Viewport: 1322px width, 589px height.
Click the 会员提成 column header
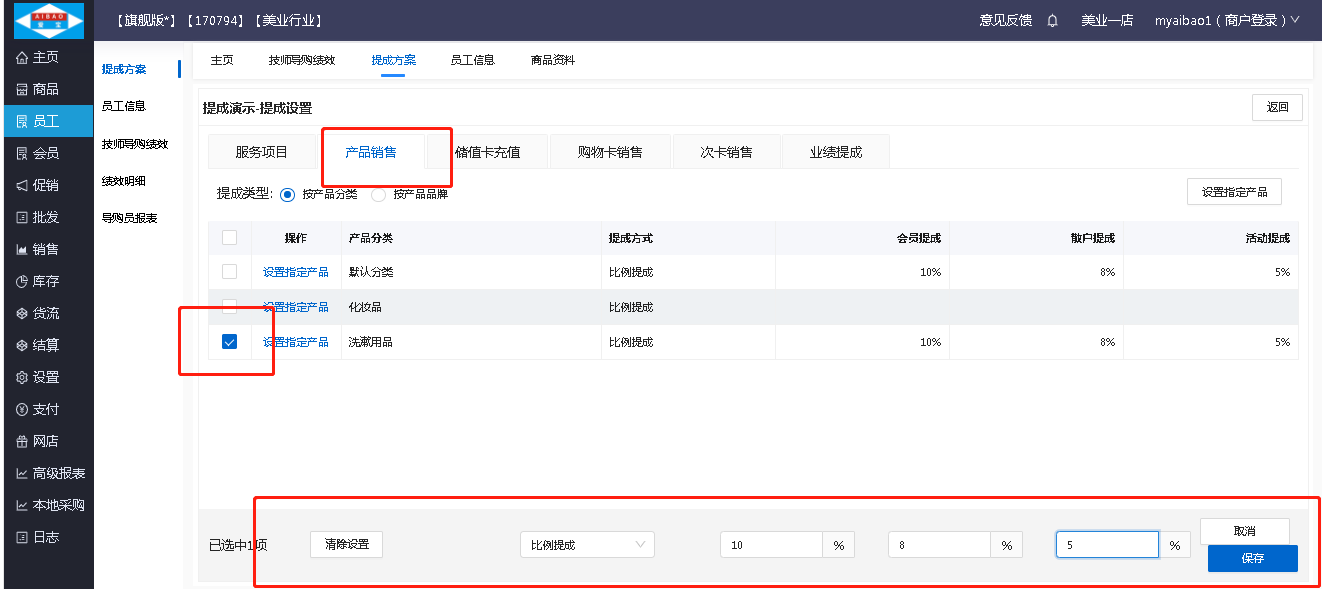[x=918, y=238]
